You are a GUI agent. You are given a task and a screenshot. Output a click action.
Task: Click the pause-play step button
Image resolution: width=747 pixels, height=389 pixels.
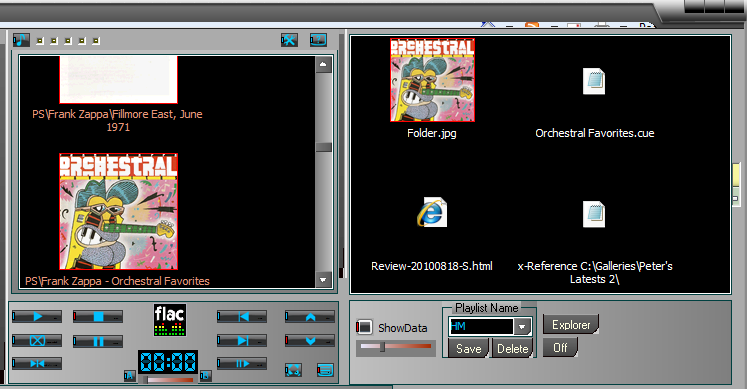click(242, 364)
